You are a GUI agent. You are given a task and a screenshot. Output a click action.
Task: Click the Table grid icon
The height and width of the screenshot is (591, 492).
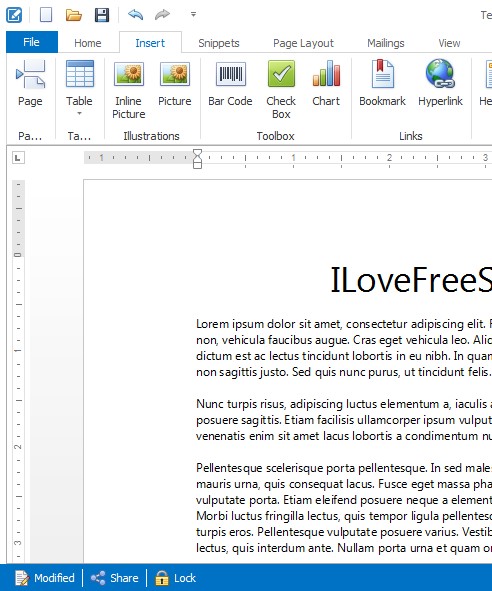(x=80, y=74)
